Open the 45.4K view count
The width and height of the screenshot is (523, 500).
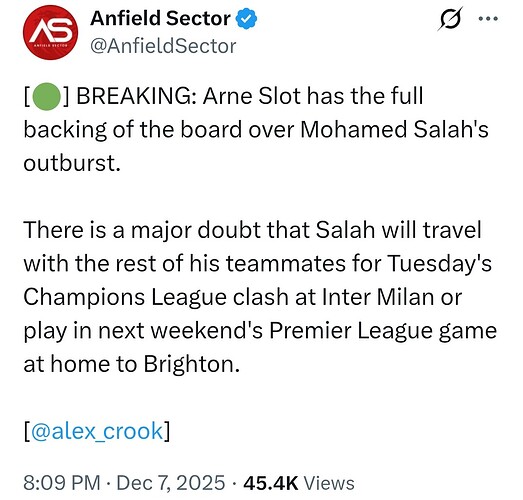pyautogui.click(x=271, y=483)
